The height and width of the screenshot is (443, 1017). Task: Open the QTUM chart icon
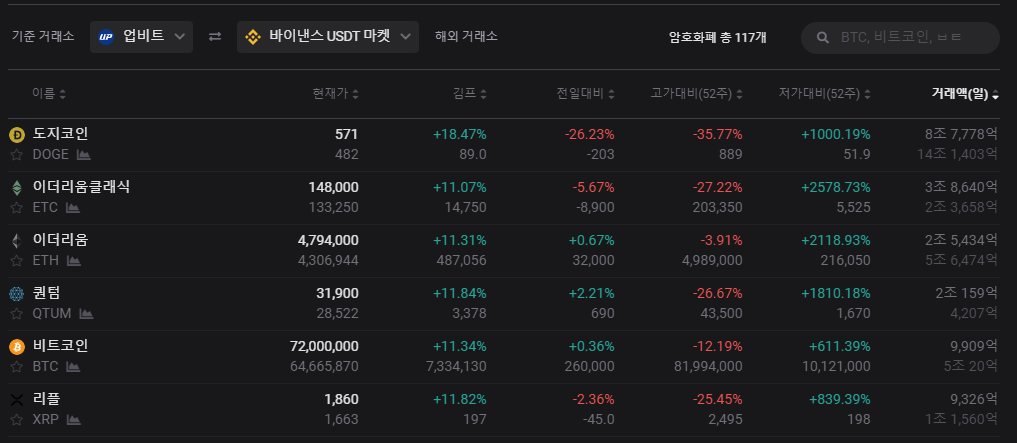click(x=86, y=314)
